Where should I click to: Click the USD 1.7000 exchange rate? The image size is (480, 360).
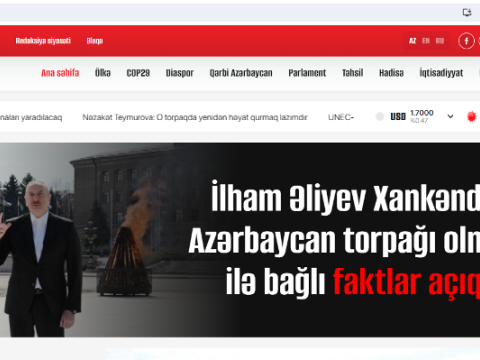point(412,116)
